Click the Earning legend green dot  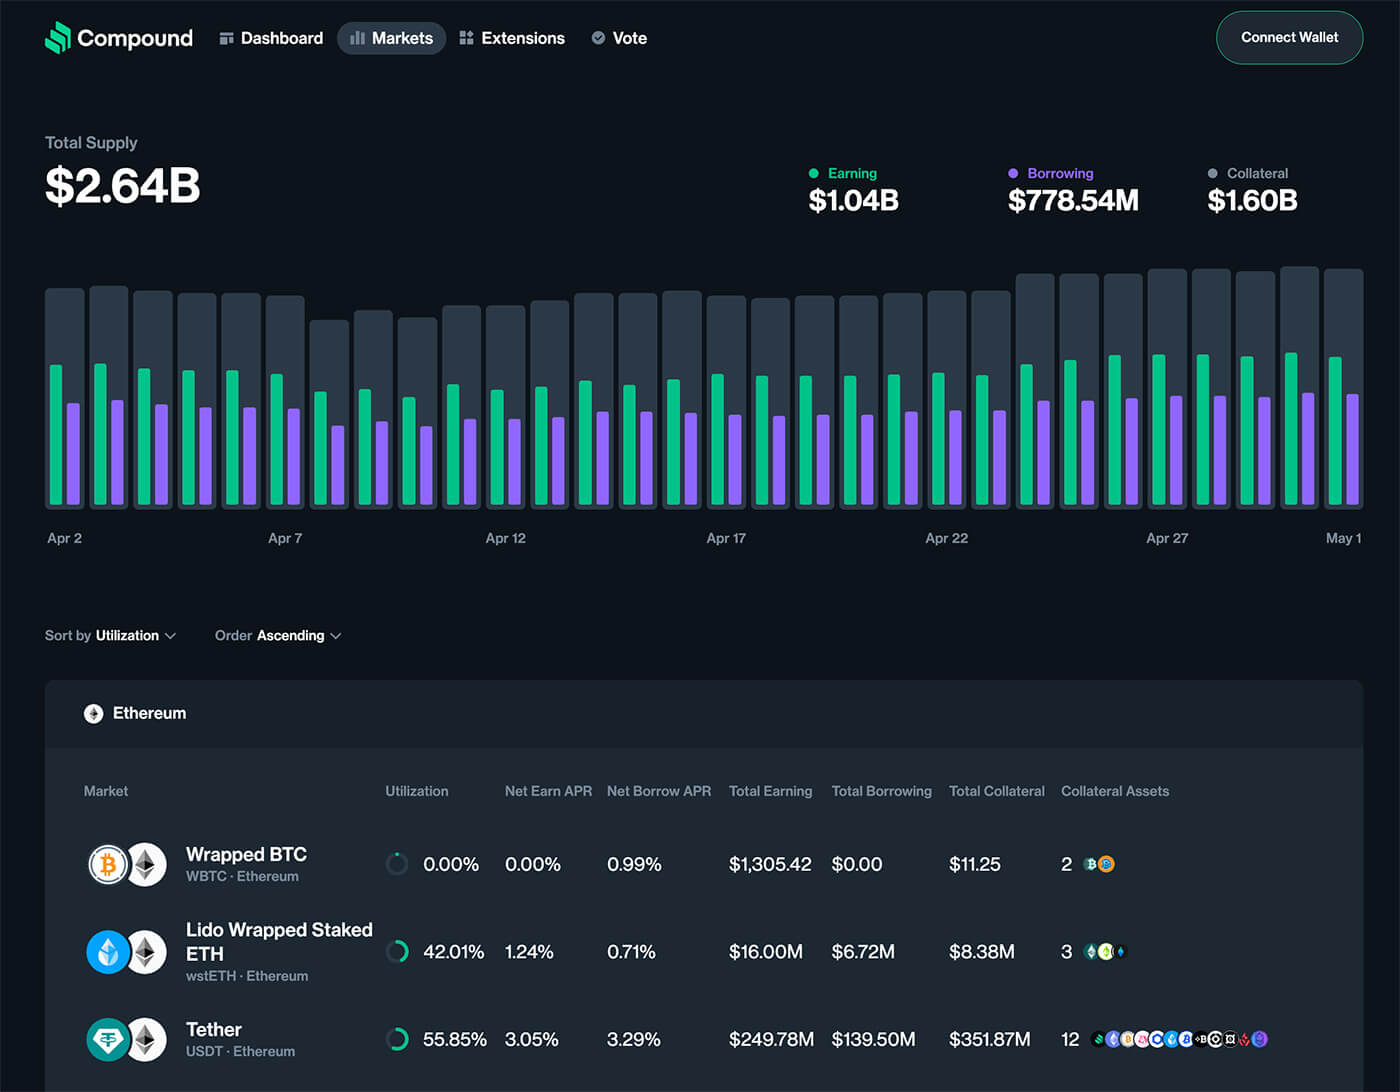point(814,174)
